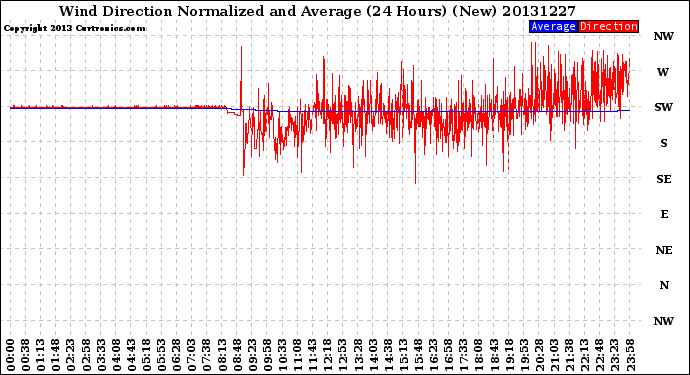Click the 01:48 time axis label
Image resolution: width=690 pixels, height=375 pixels.
click(56, 355)
